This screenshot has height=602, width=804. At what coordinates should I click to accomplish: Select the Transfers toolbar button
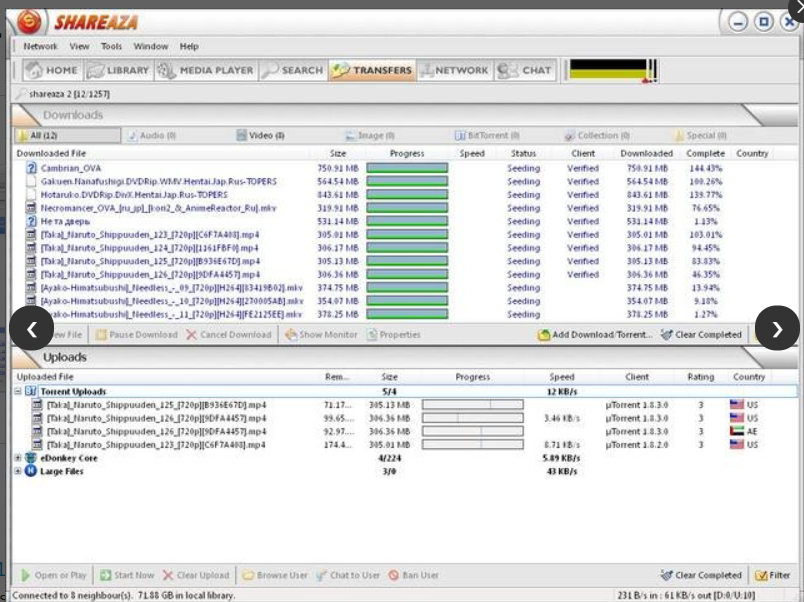[x=372, y=70]
